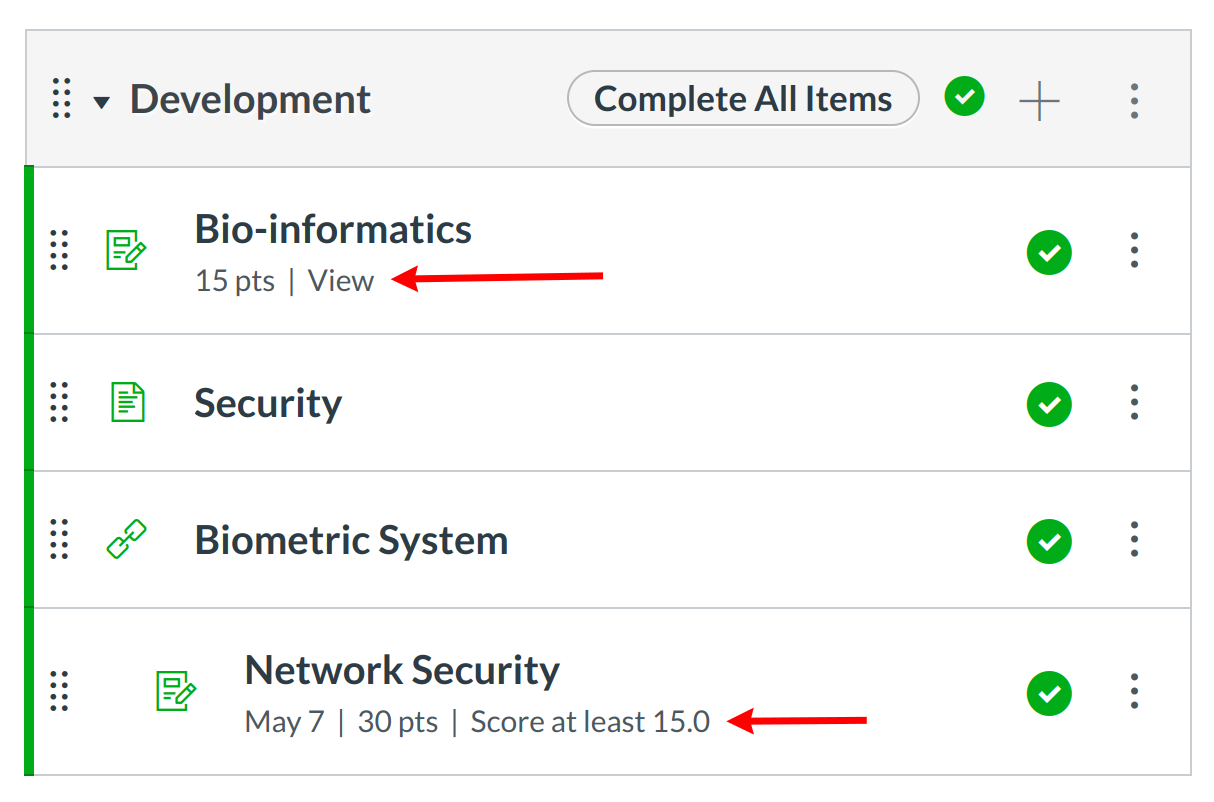Open the Security page link
Screen dimensions: 1214x802
(x=268, y=403)
